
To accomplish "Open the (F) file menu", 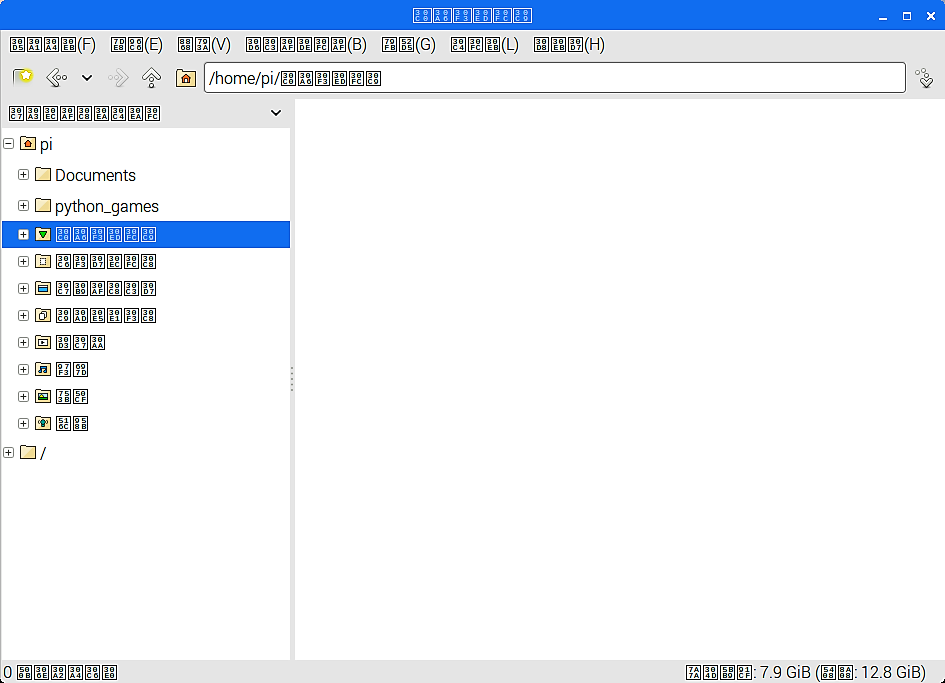I will (53, 45).
